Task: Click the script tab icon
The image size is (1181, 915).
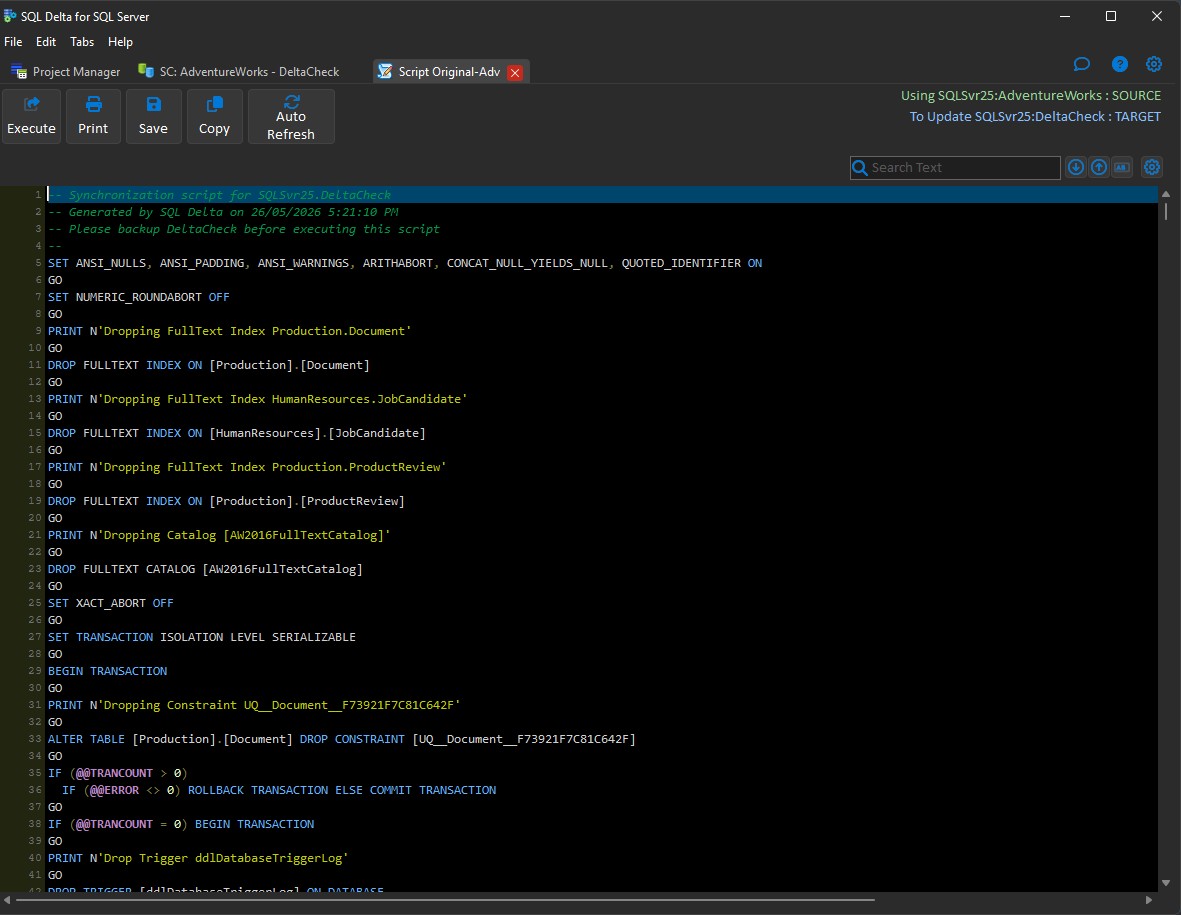Action: (x=385, y=72)
